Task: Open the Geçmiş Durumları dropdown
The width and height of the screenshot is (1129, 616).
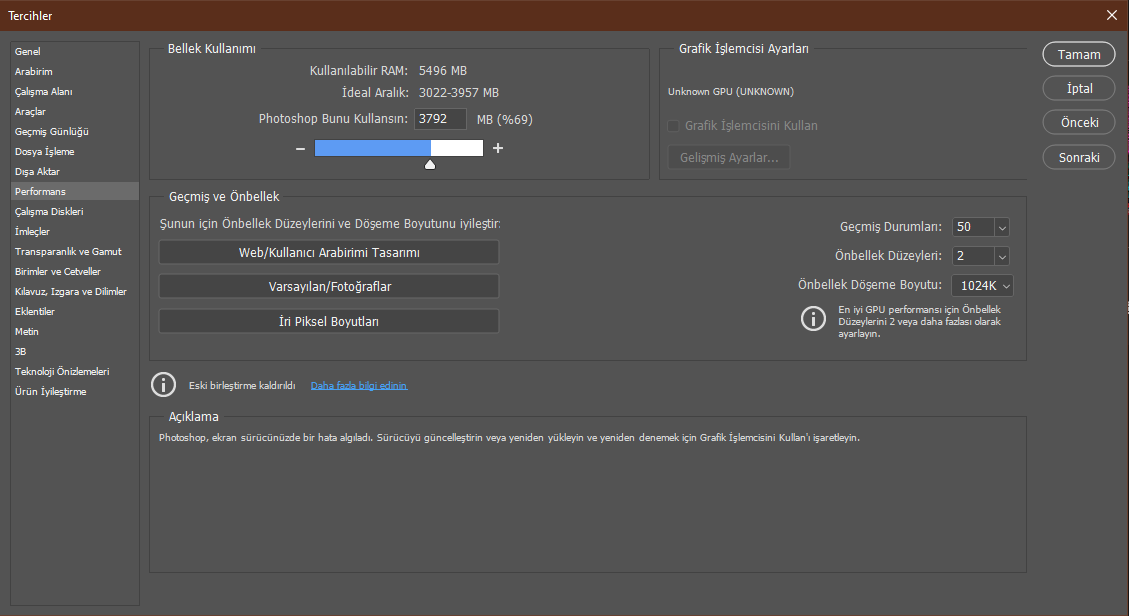Action: pyautogui.click(x=1002, y=227)
